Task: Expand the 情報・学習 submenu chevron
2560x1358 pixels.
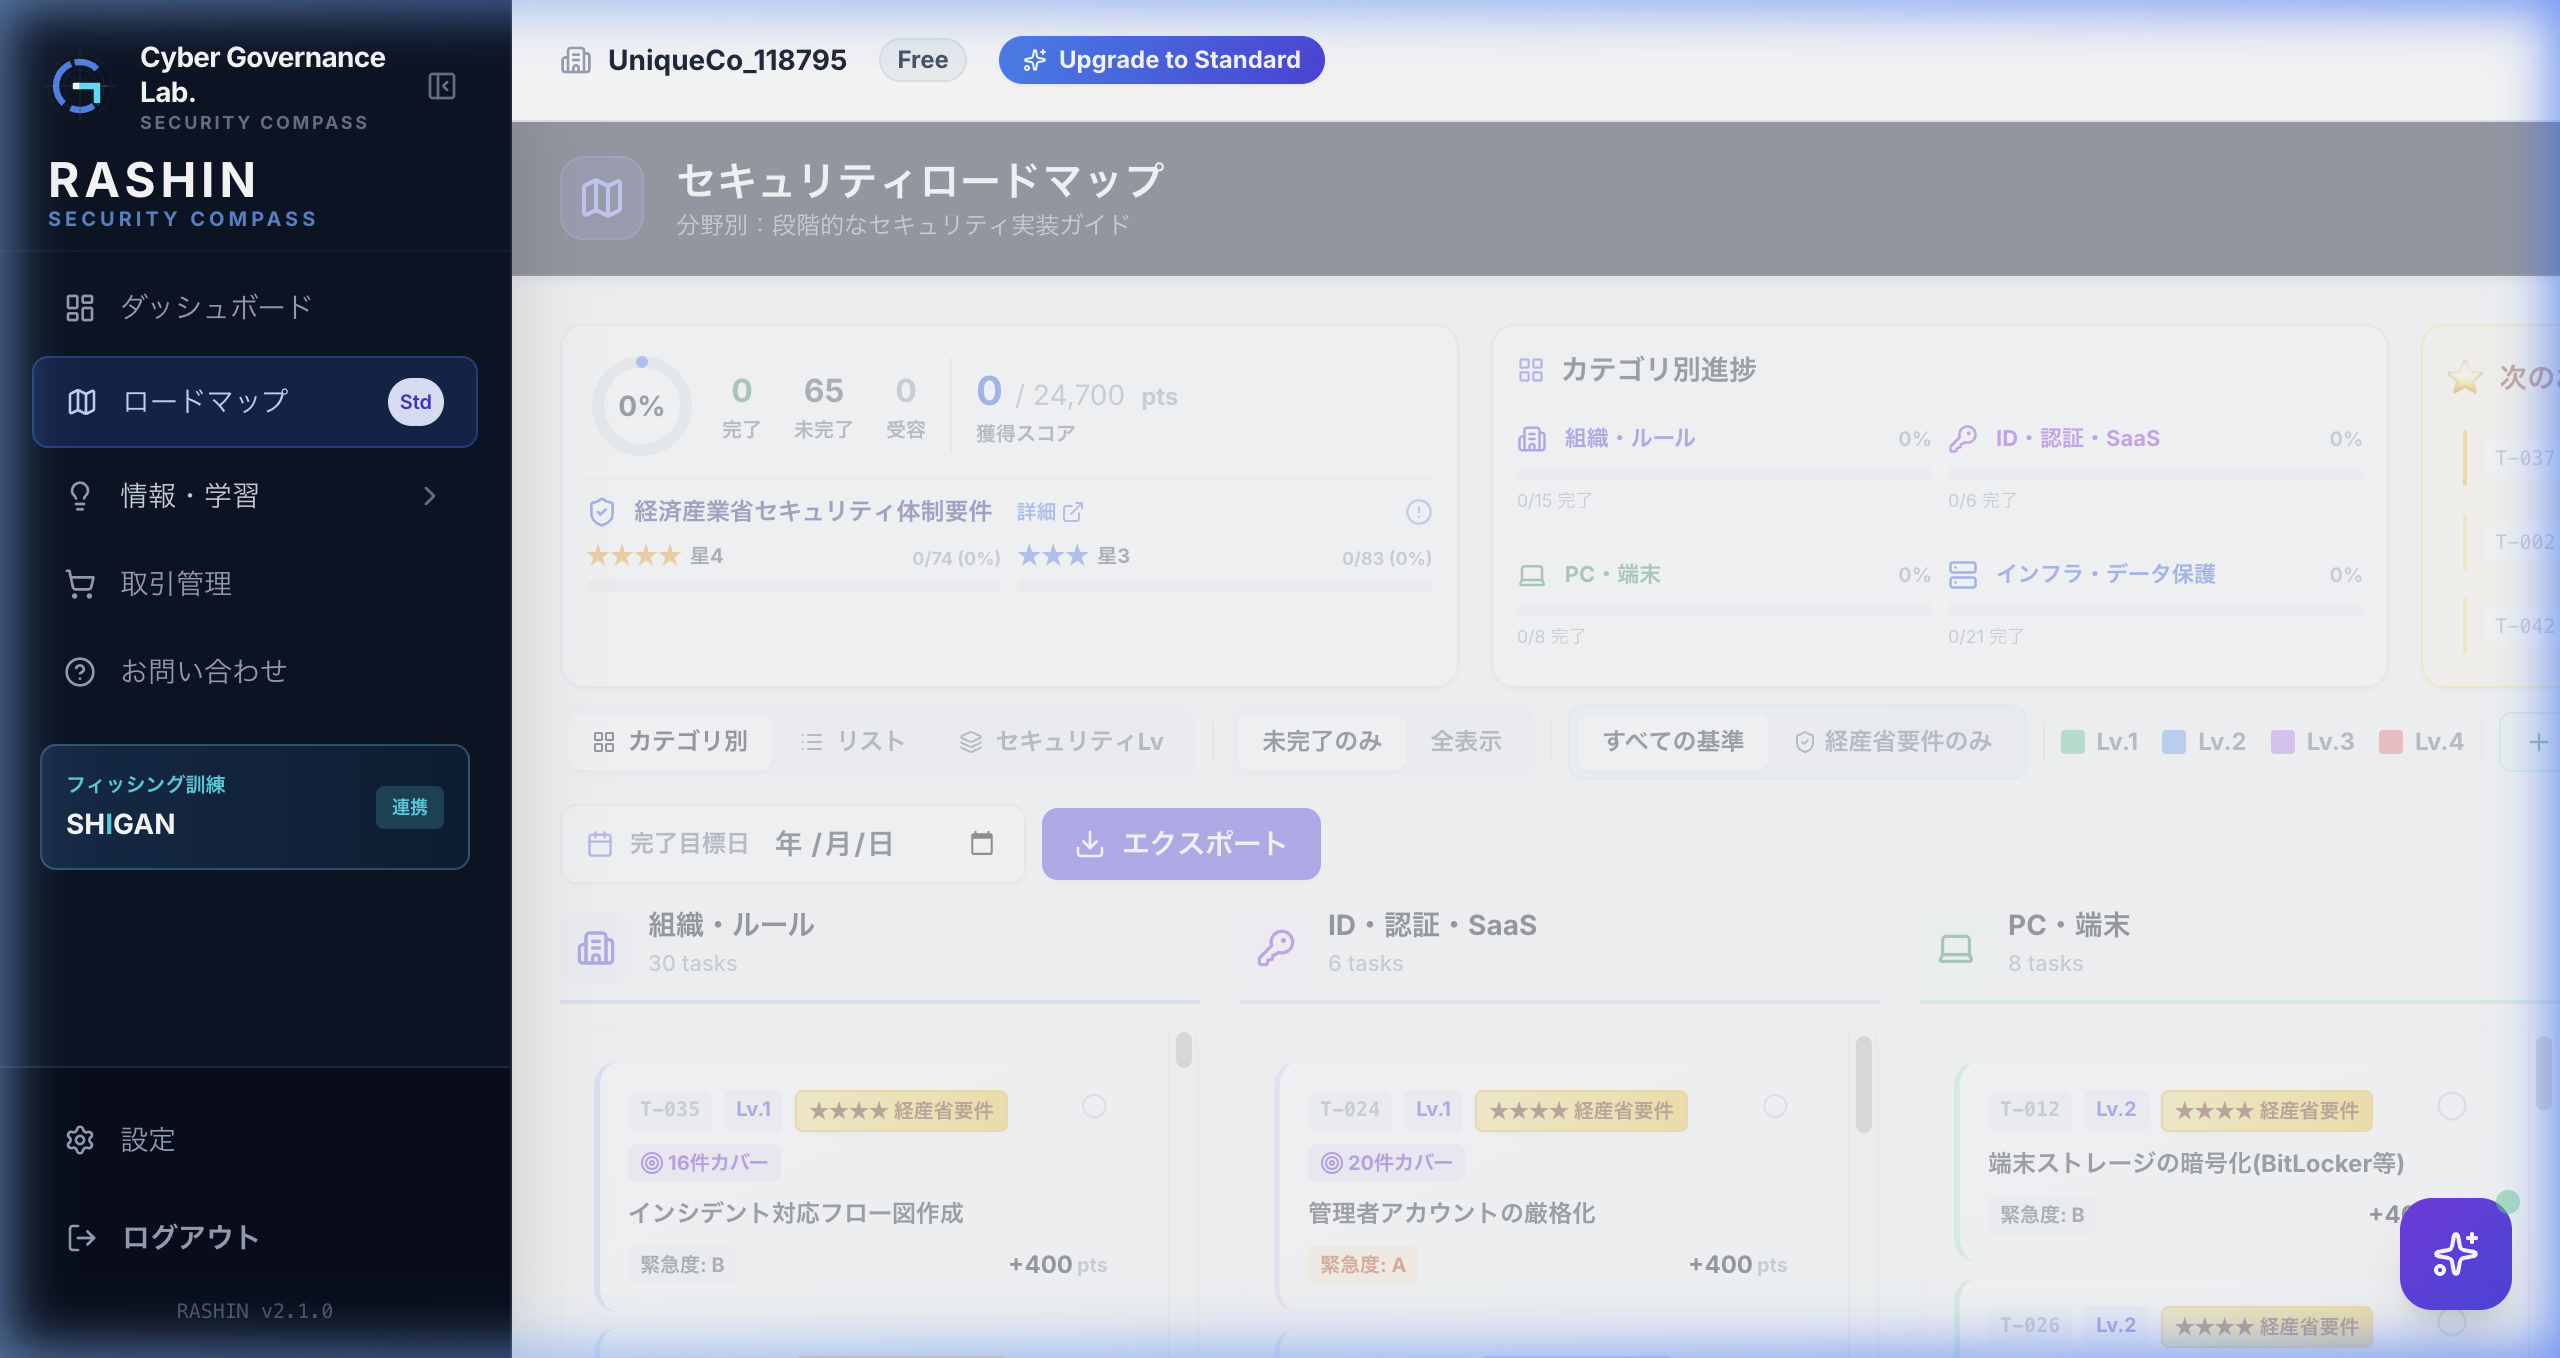Action: click(430, 496)
